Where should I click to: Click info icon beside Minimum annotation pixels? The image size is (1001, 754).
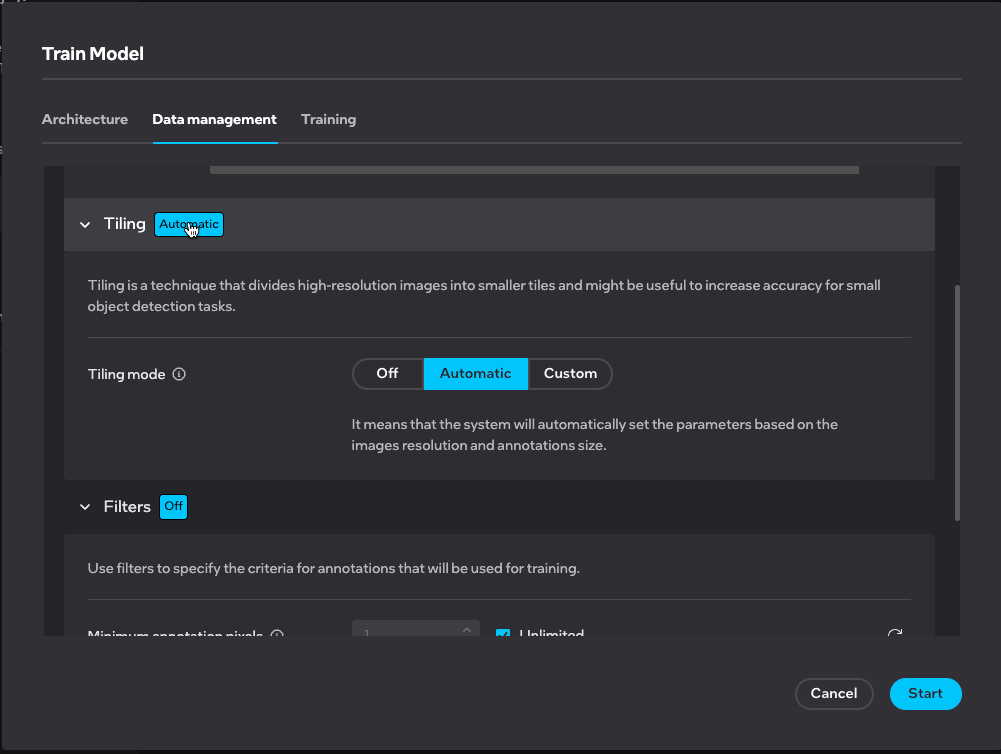coord(277,634)
